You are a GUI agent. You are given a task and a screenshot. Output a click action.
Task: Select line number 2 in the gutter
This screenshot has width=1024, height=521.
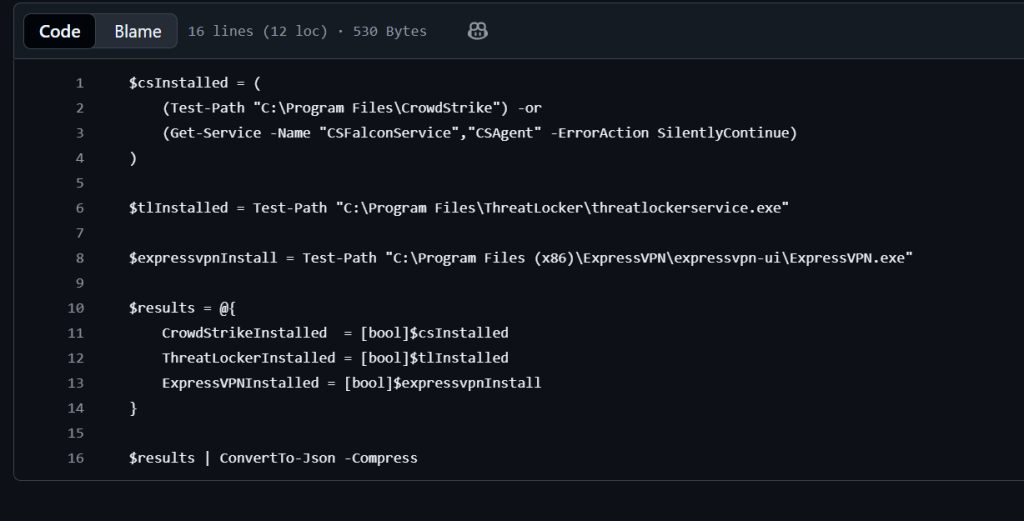click(x=79, y=108)
